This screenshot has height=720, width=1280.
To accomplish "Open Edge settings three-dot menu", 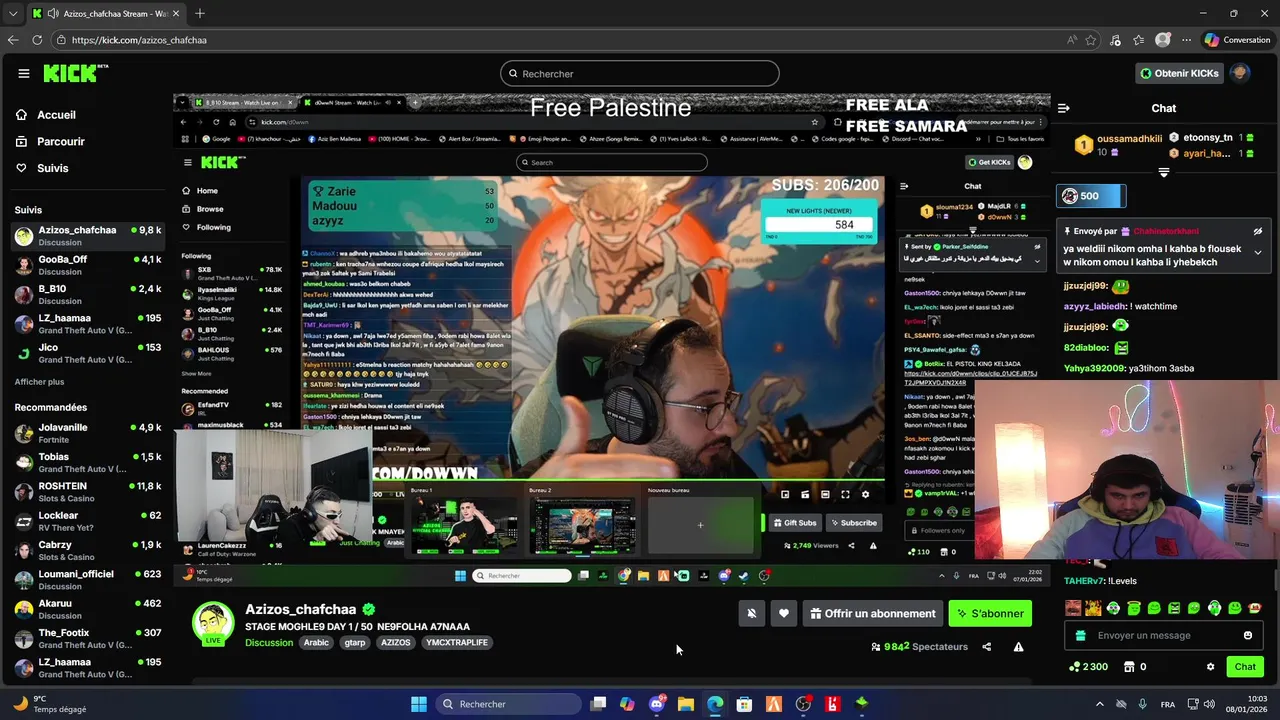I will [1187, 40].
